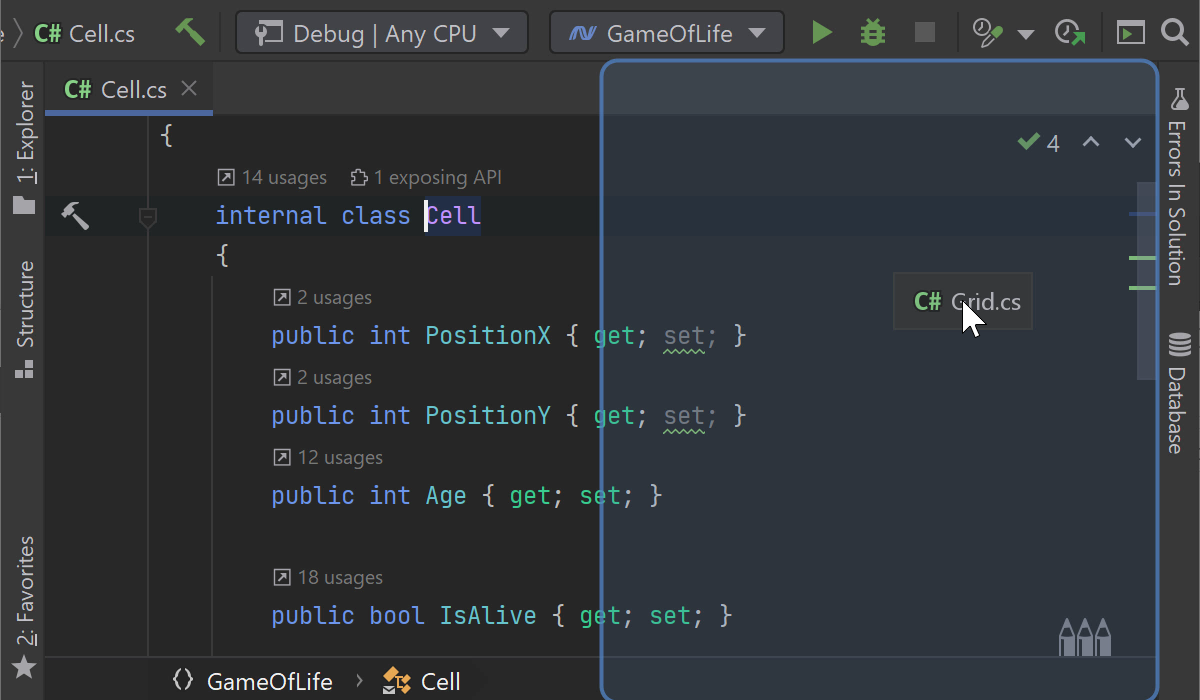1200x700 pixels.
Task: Click the build hammer in the top toolbar
Action: (190, 32)
